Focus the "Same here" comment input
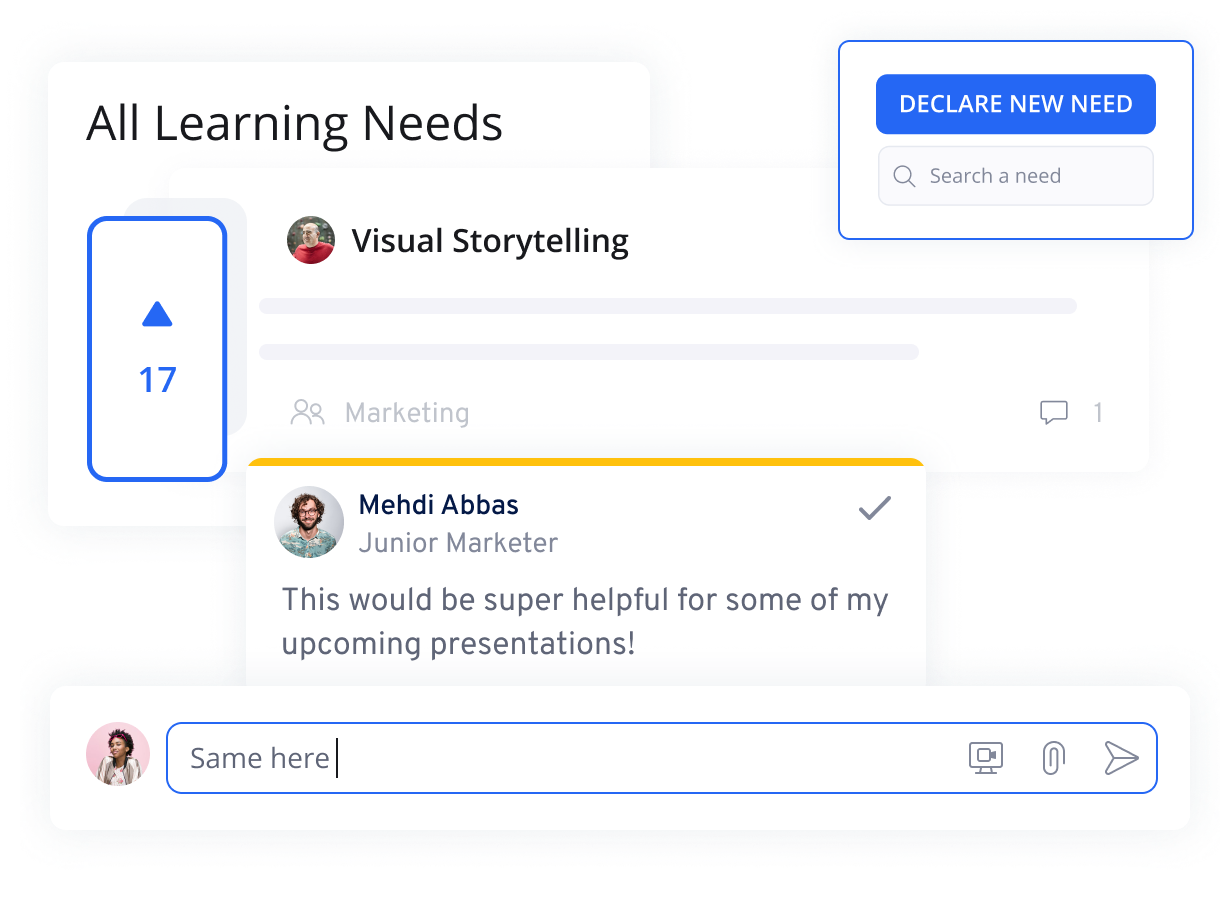Image resolution: width=1220 pixels, height=900 pixels. pyautogui.click(x=560, y=758)
